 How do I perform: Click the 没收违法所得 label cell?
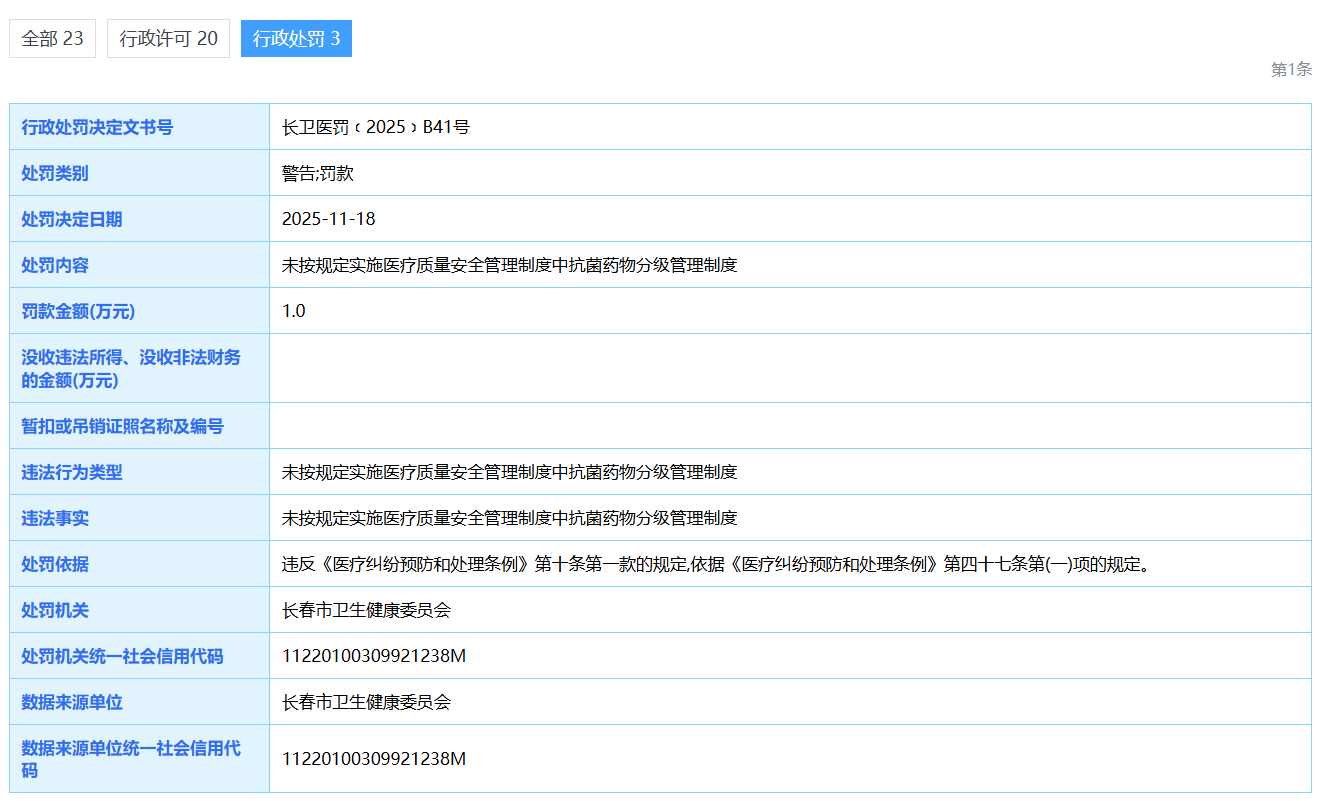(131, 368)
